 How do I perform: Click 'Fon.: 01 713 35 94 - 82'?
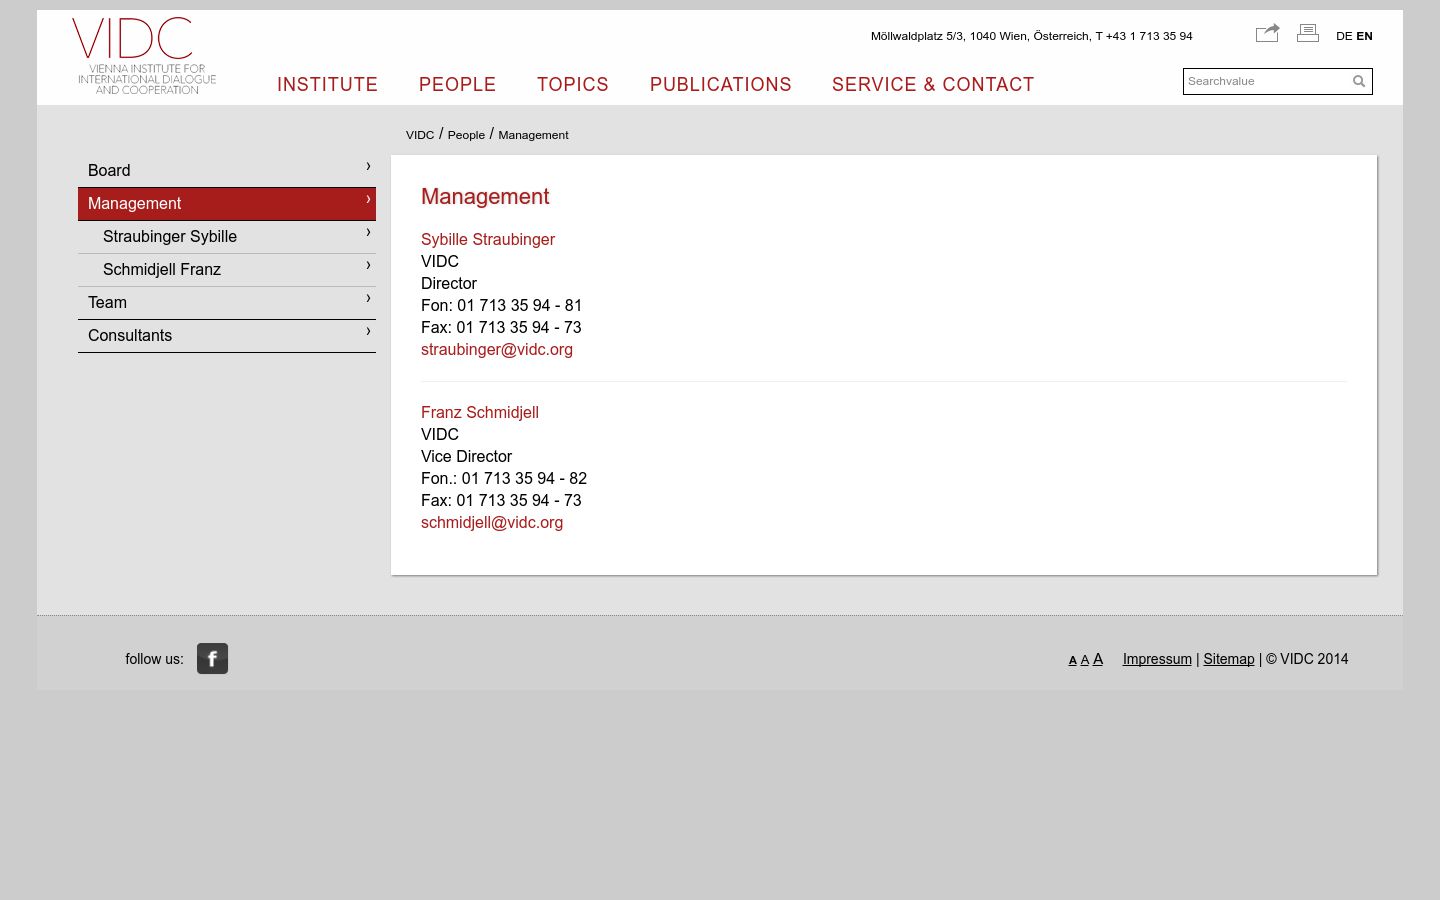[x=504, y=478]
